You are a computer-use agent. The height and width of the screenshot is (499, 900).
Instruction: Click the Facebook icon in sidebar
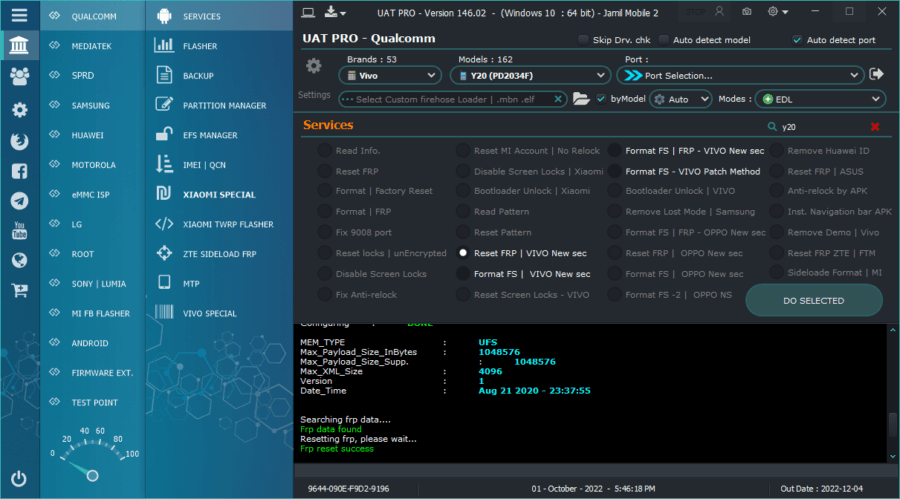(19, 171)
